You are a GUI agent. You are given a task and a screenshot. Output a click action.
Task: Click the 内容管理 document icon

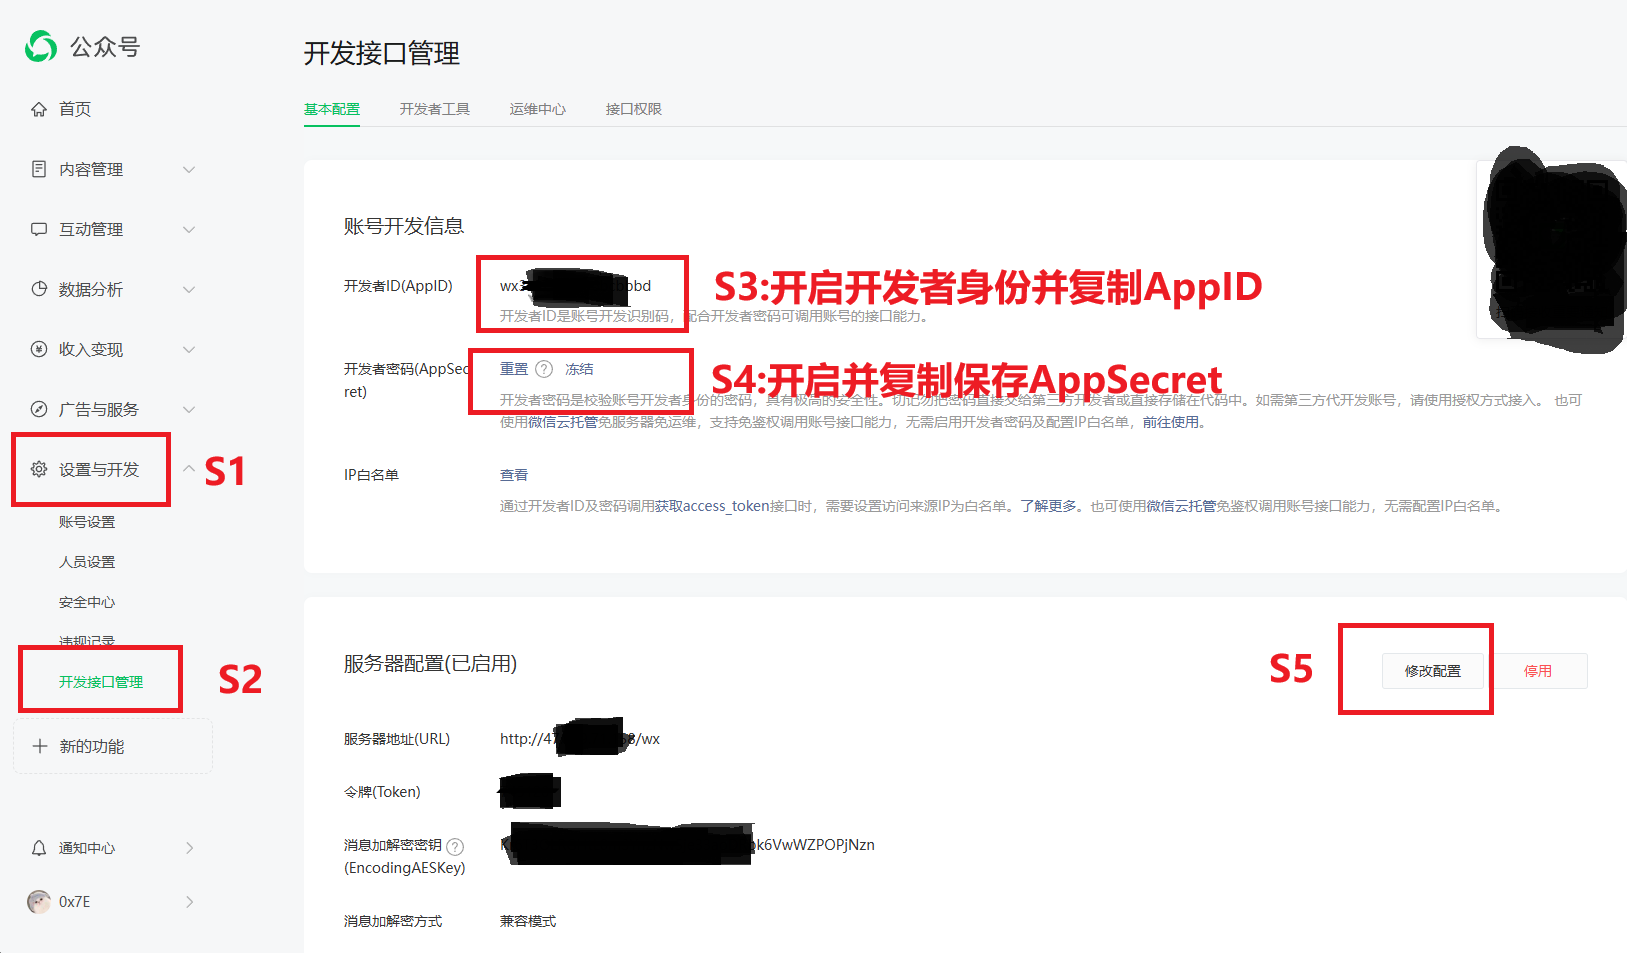(x=39, y=169)
